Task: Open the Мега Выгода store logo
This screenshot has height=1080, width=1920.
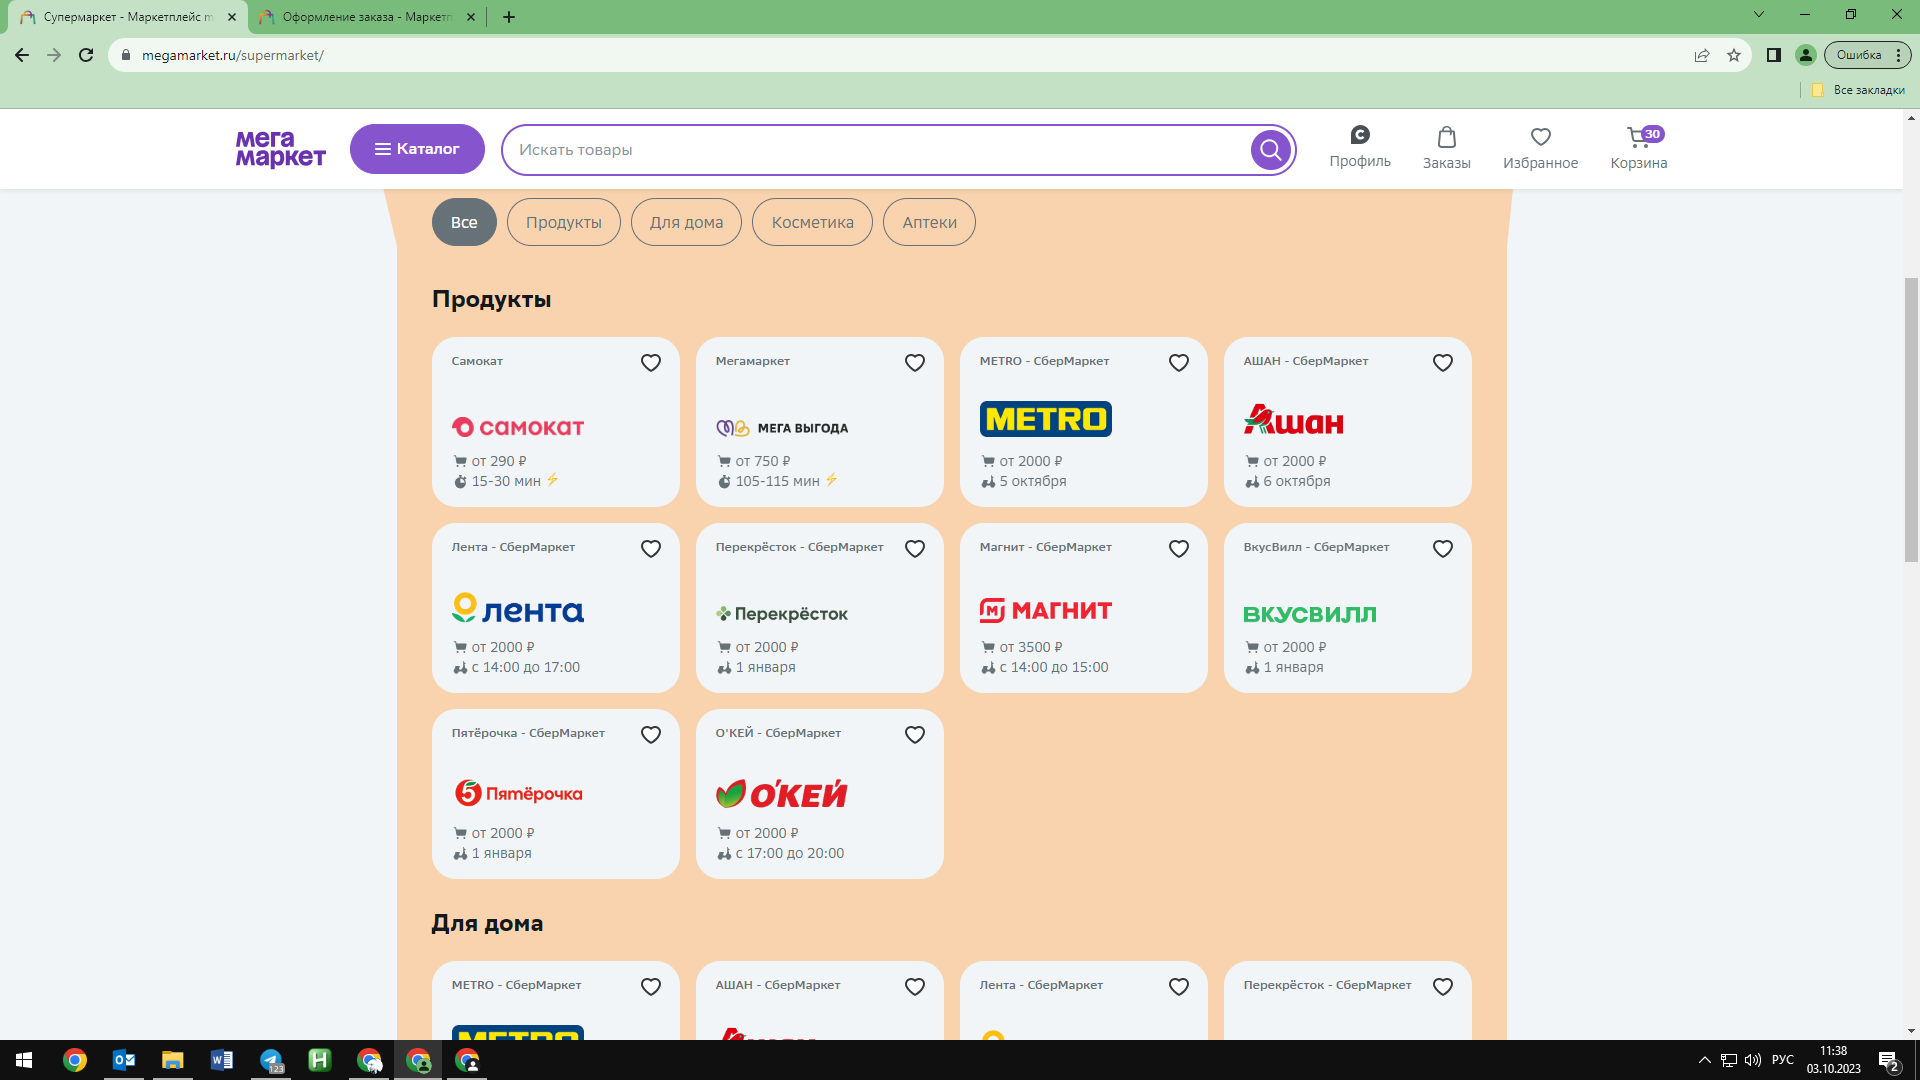Action: click(782, 428)
